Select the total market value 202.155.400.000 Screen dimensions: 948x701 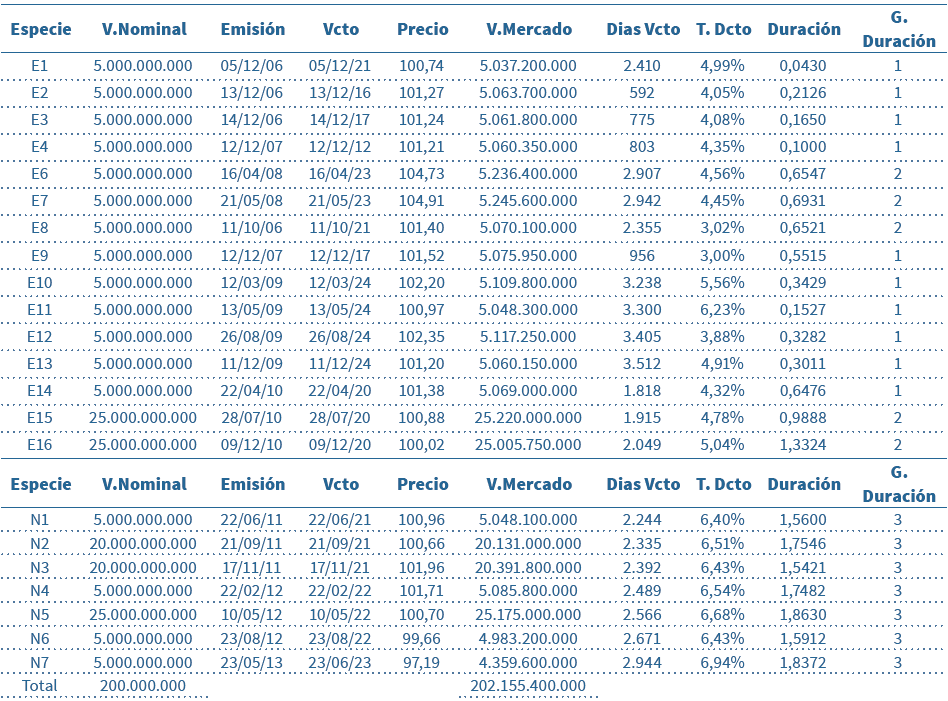click(528, 686)
